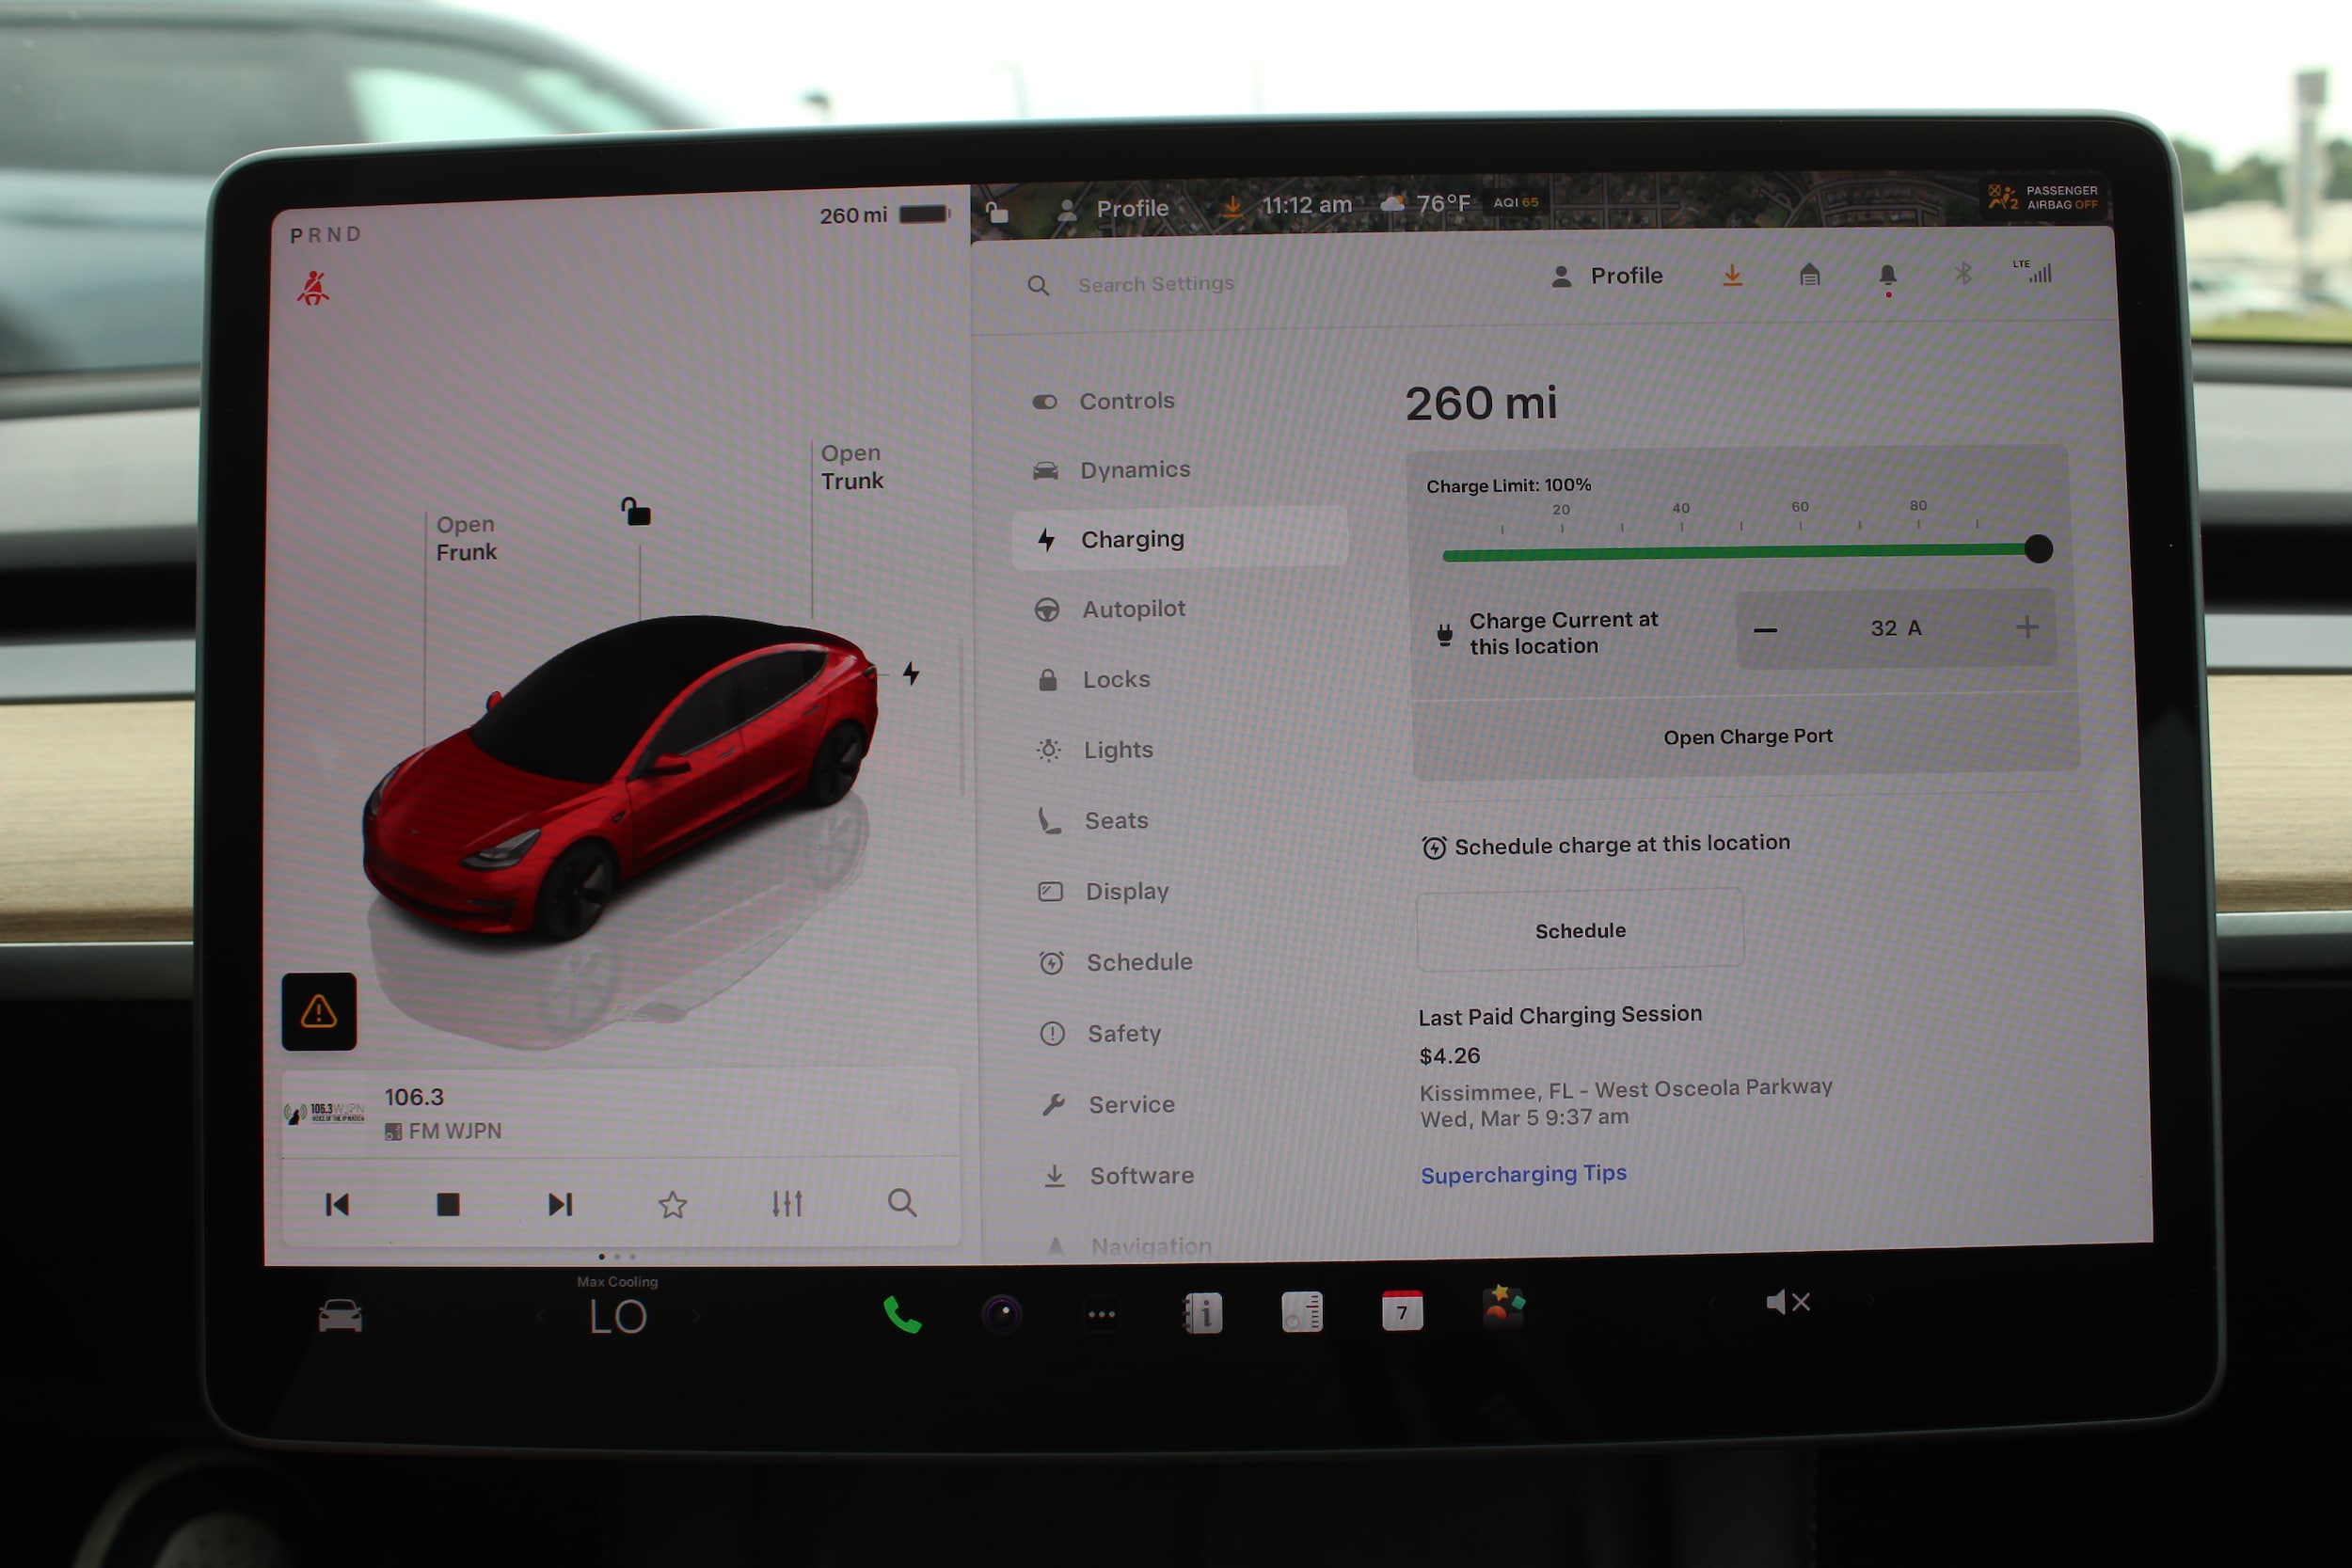2352x1568 pixels.
Task: Tap the Last Paid Charging Session $4.26 amount
Action: (x=1449, y=1056)
